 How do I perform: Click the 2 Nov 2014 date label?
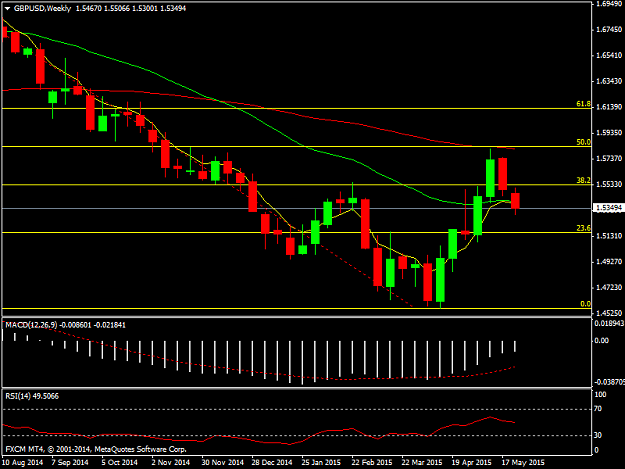[x=170, y=462]
